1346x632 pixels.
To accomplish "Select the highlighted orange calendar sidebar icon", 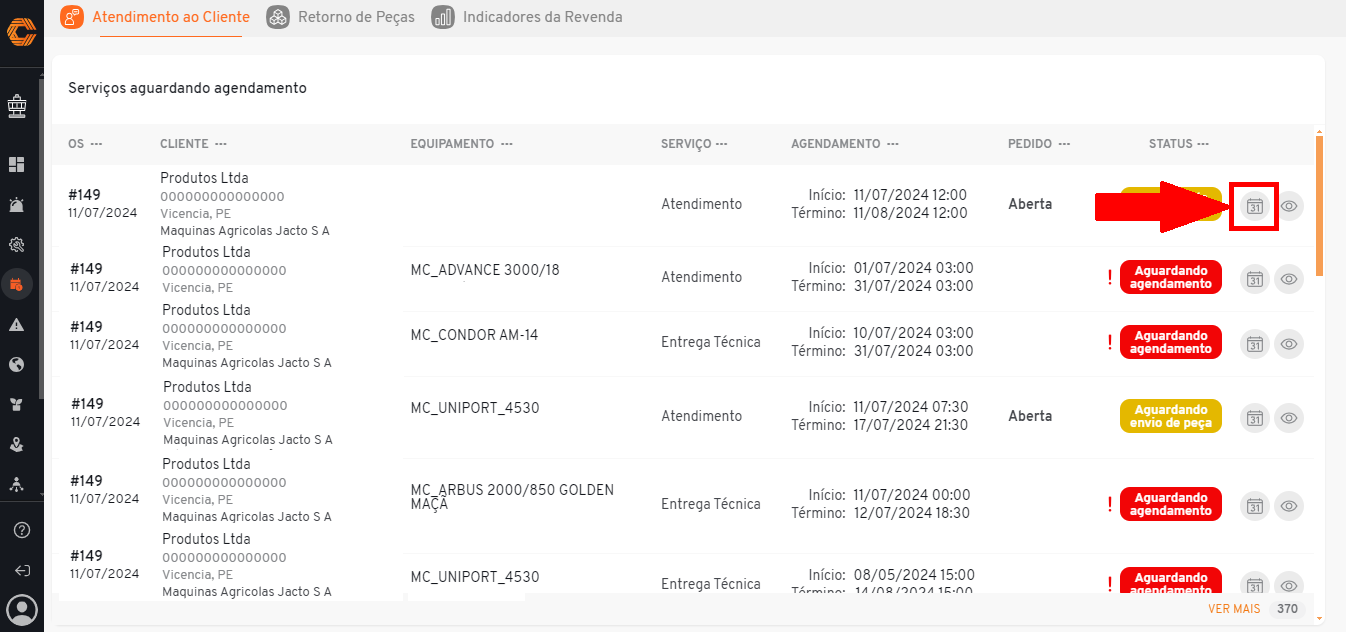I will (17, 284).
